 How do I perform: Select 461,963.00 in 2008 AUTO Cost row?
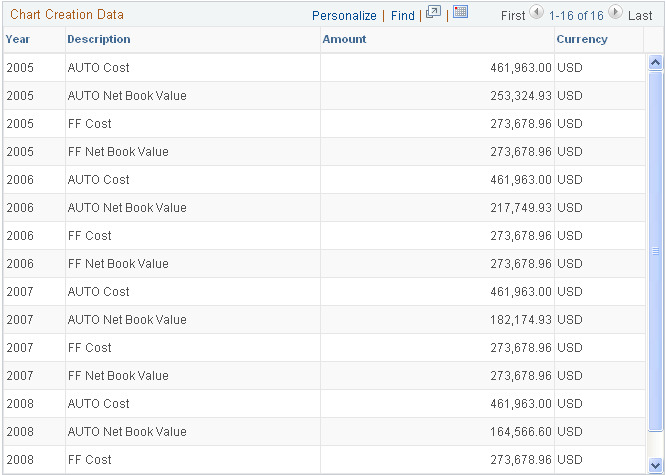(521, 404)
